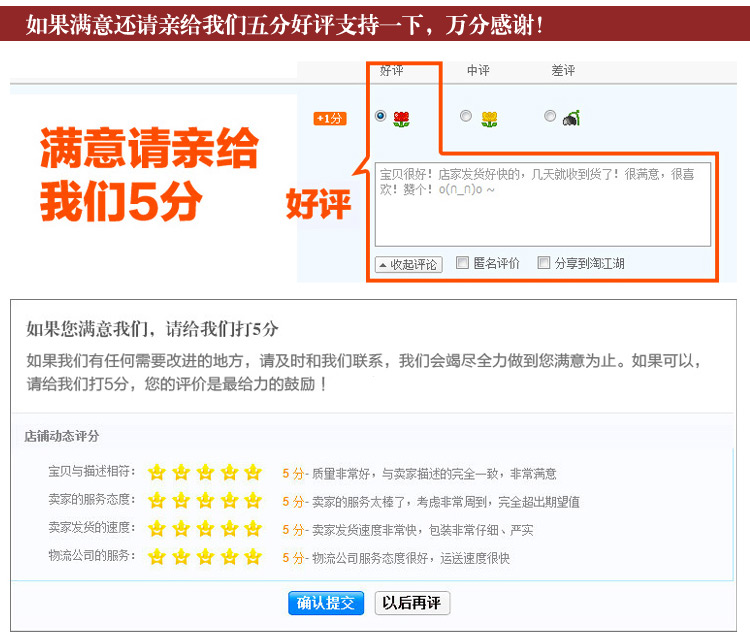
Task: Set 卖家的服务态度 rating to one star
Action: coord(157,501)
